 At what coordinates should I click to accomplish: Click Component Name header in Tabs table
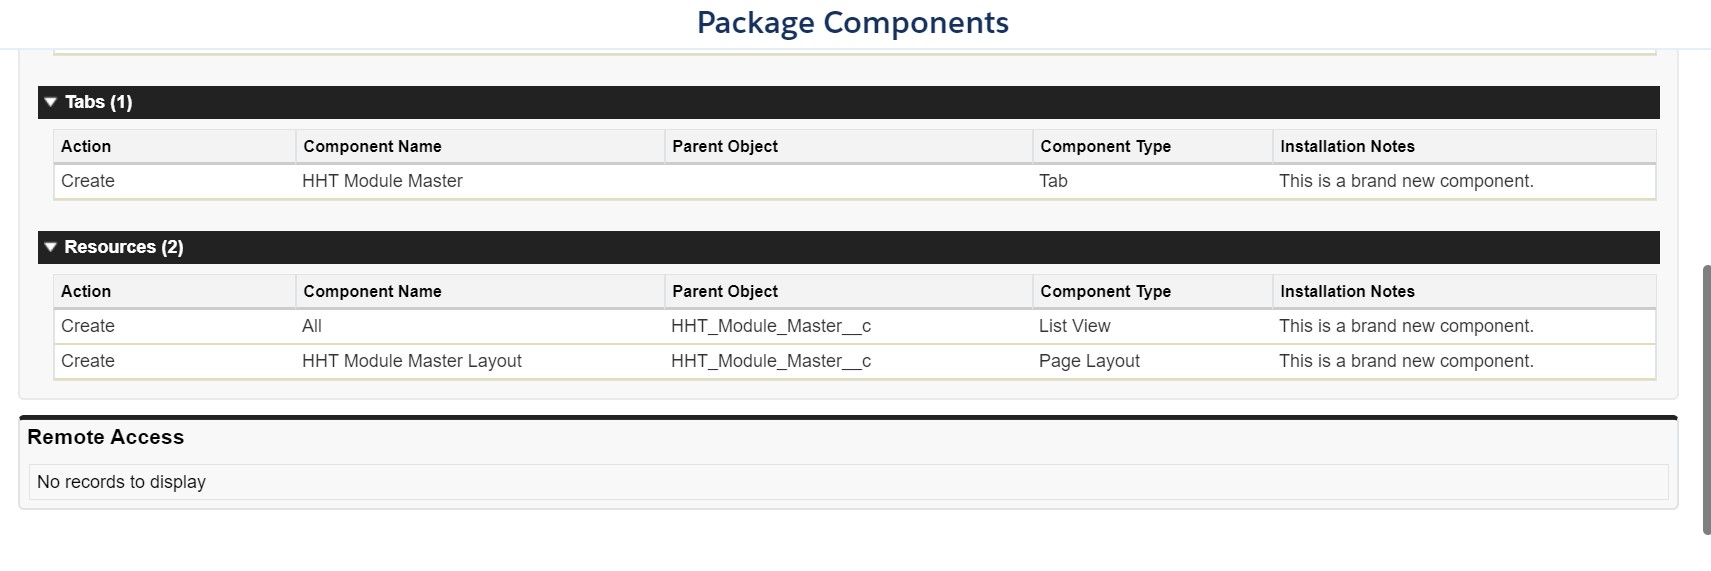(372, 146)
